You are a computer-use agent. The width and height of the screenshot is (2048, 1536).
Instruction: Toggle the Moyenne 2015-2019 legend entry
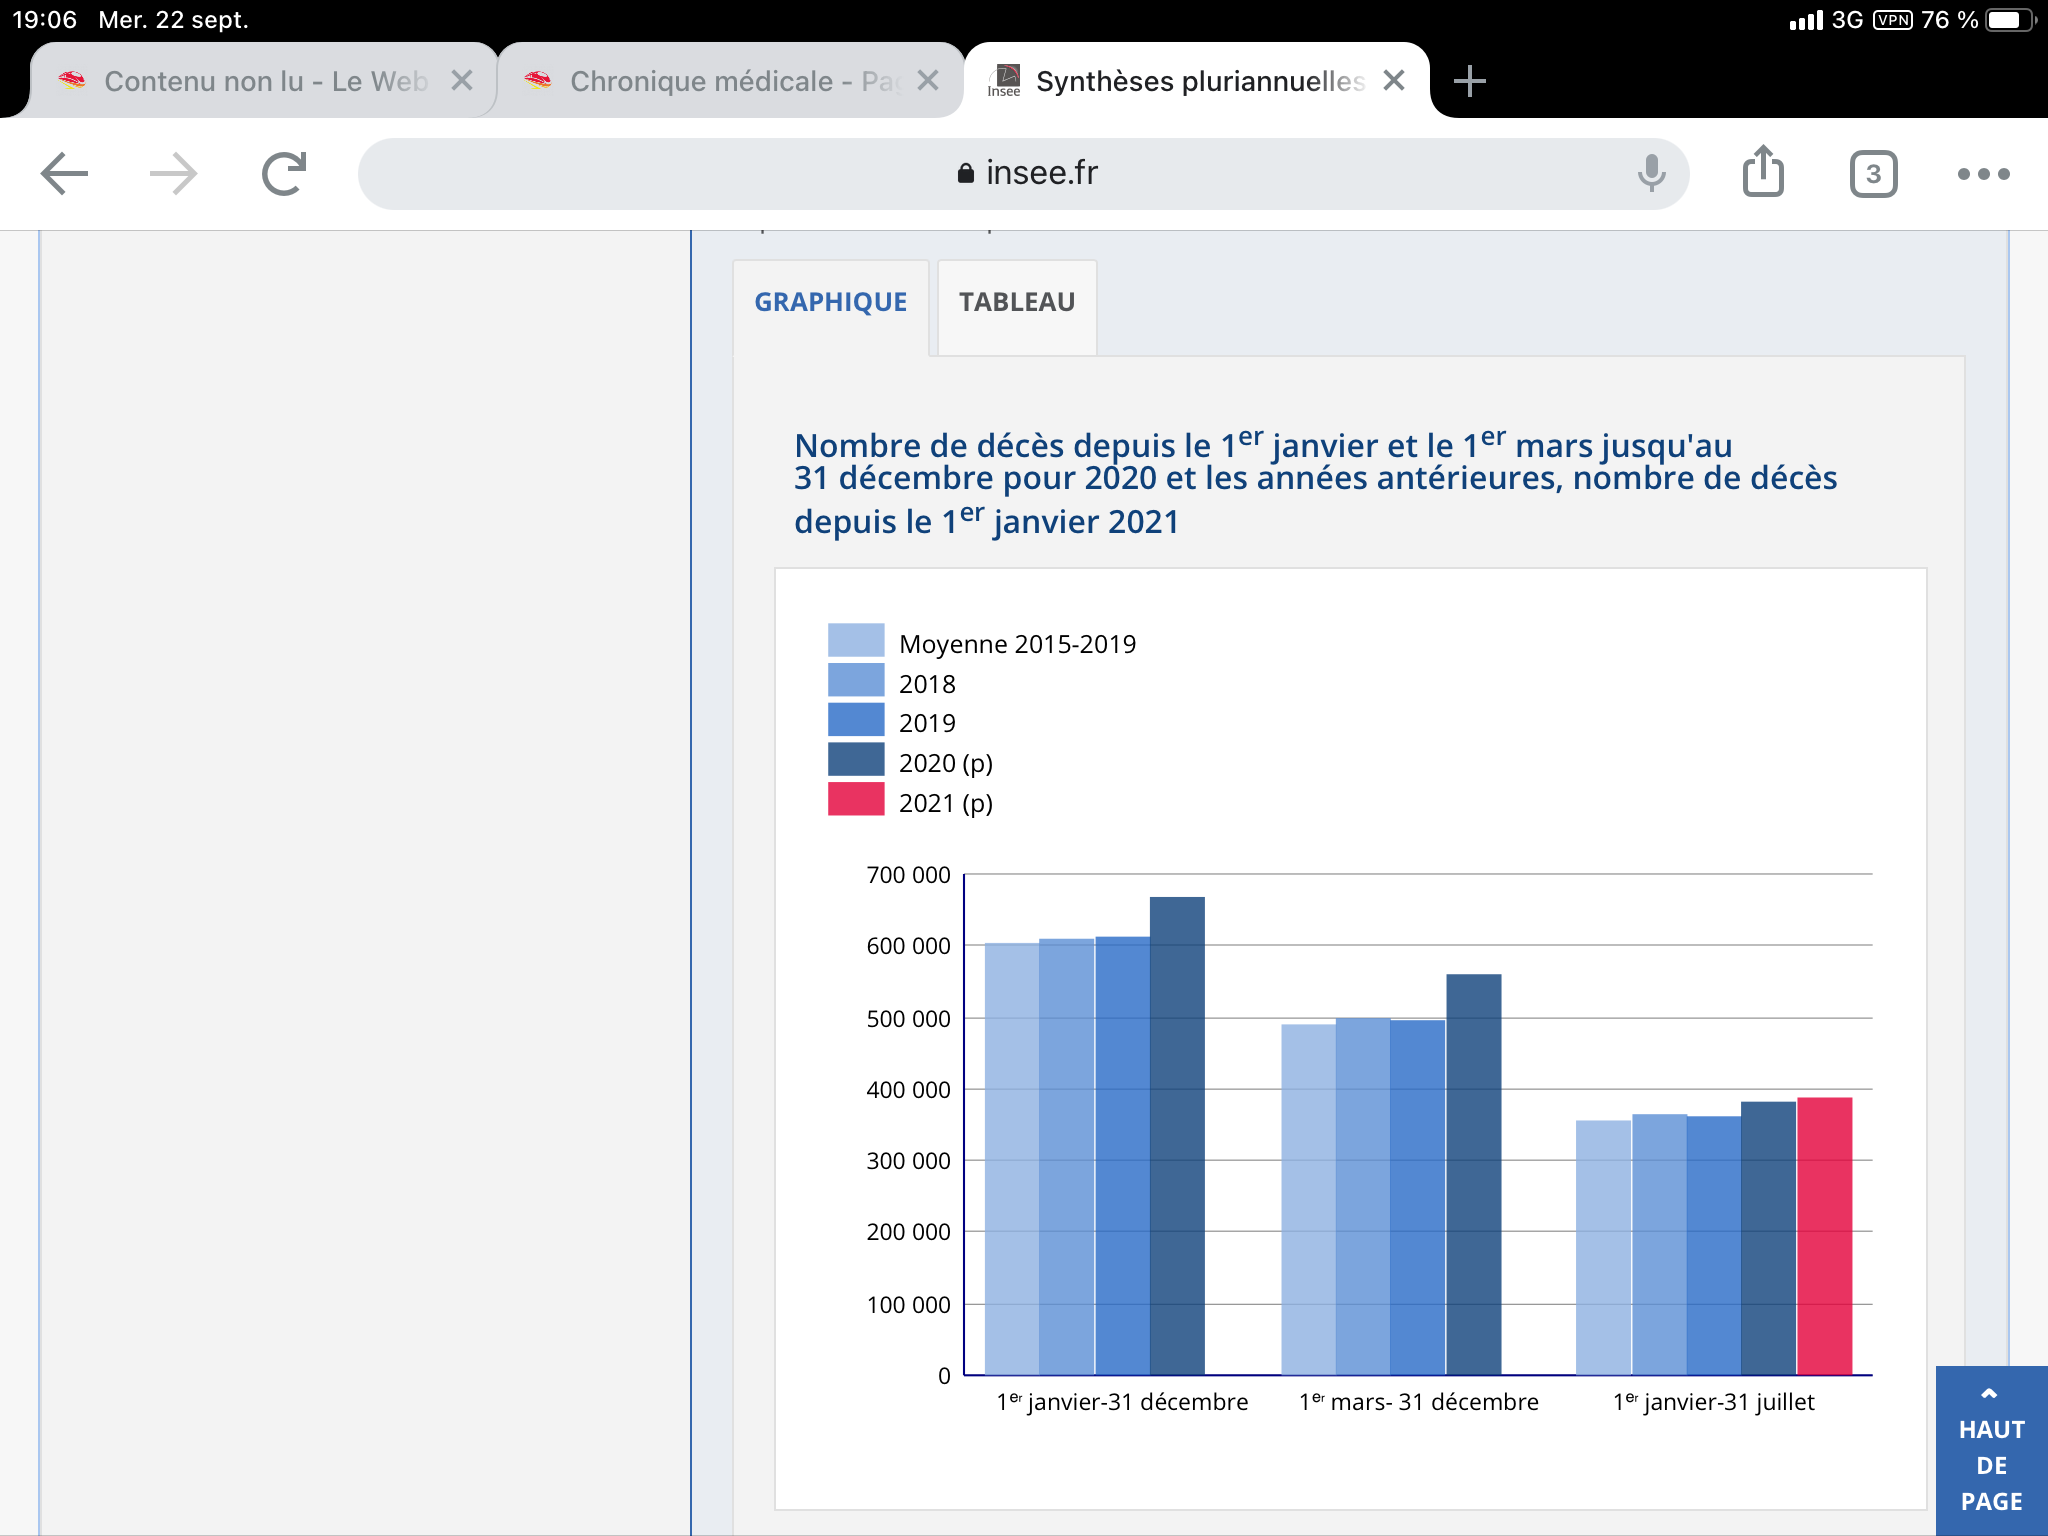coord(1016,644)
